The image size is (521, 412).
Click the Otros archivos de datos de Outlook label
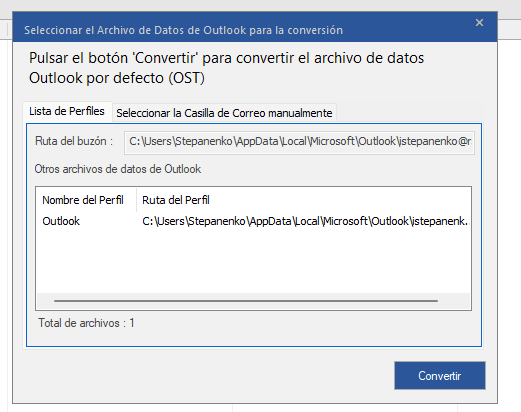pos(118,169)
